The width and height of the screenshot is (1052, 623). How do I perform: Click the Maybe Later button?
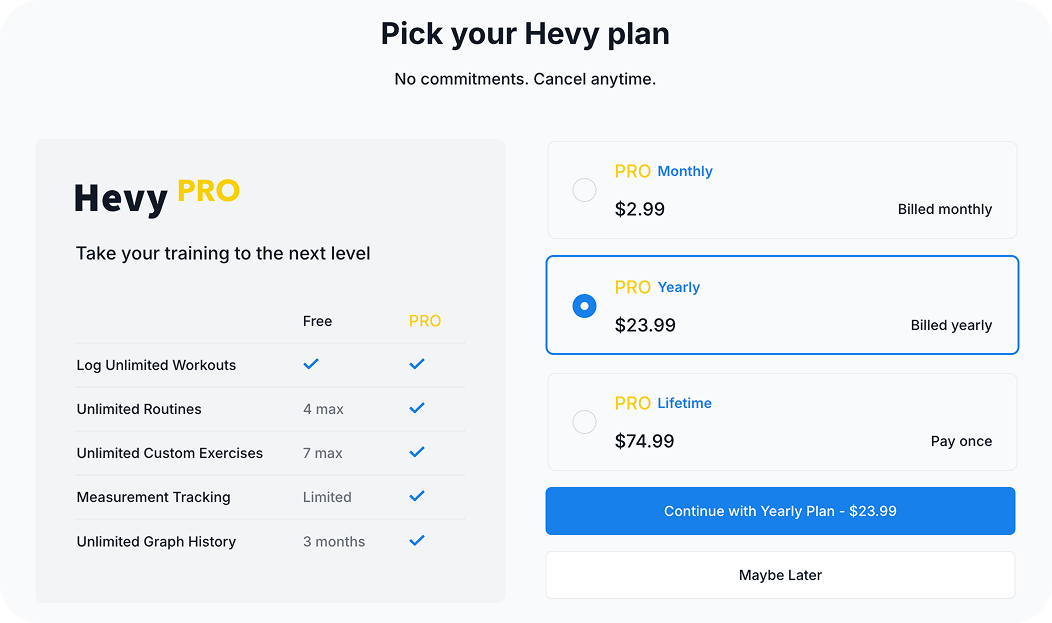780,575
